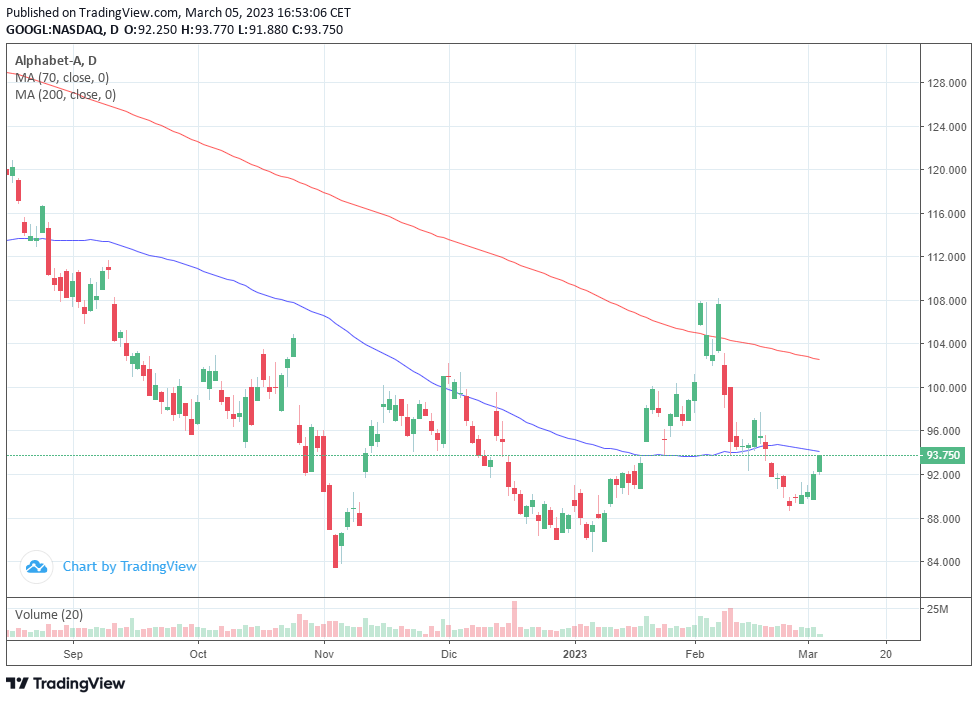
Task: Click the '20' date axis label
Action: pyautogui.click(x=886, y=654)
